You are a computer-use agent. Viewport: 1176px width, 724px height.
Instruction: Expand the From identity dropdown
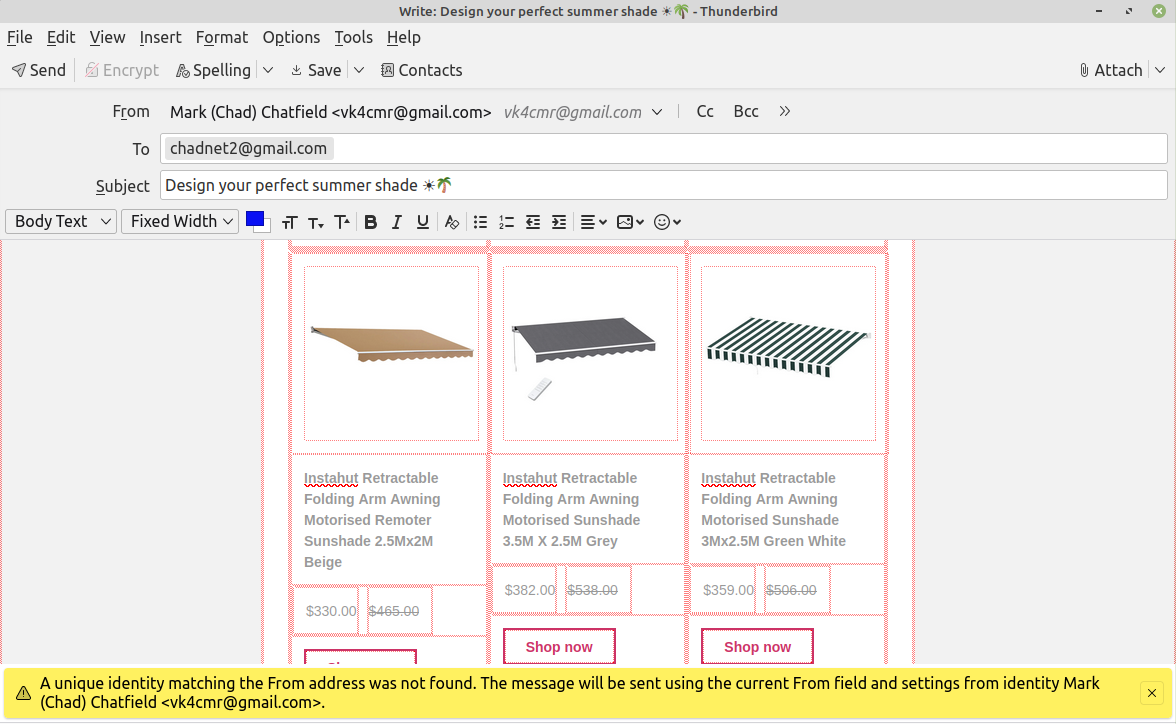(657, 112)
